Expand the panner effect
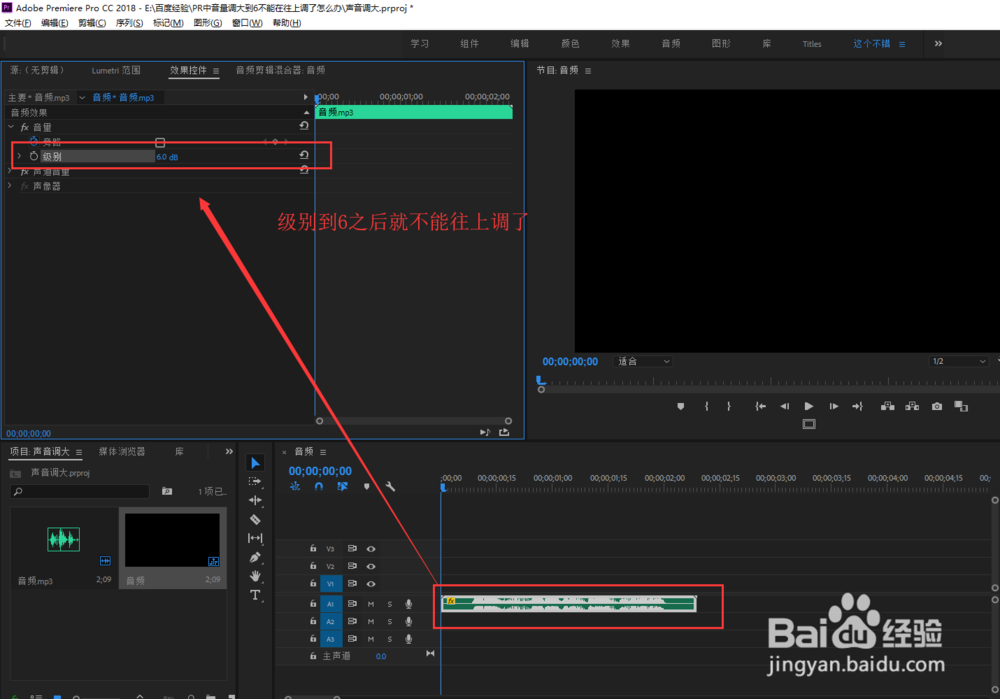Screen dimensions: 1000x699 (x=10, y=186)
